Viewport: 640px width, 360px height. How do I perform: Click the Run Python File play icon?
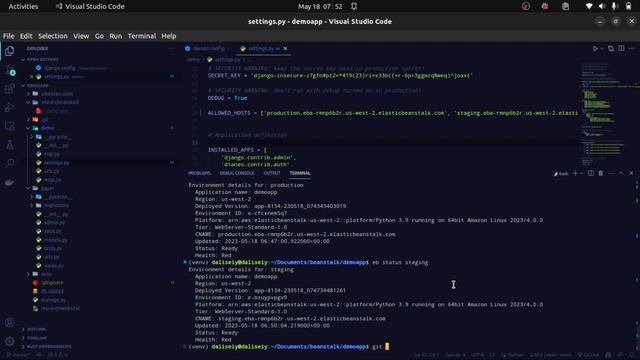595,49
